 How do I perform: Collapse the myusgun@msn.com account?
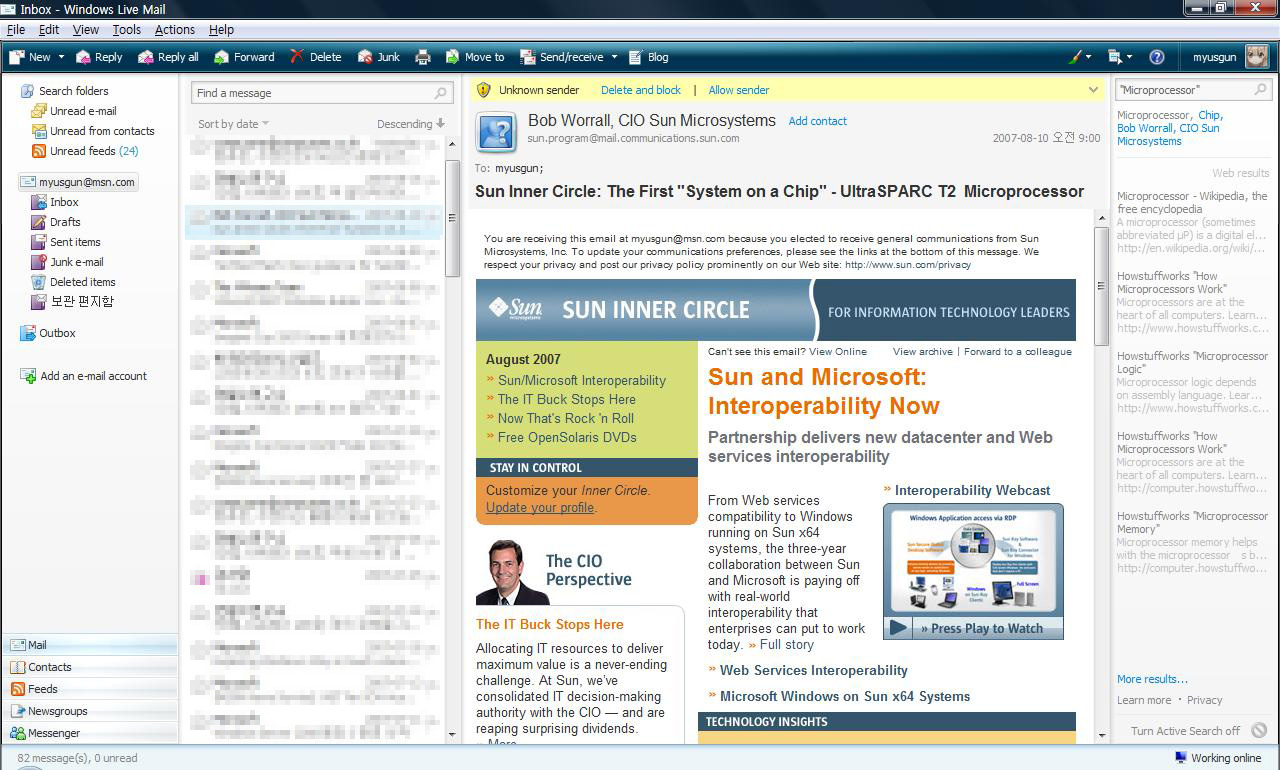point(78,182)
